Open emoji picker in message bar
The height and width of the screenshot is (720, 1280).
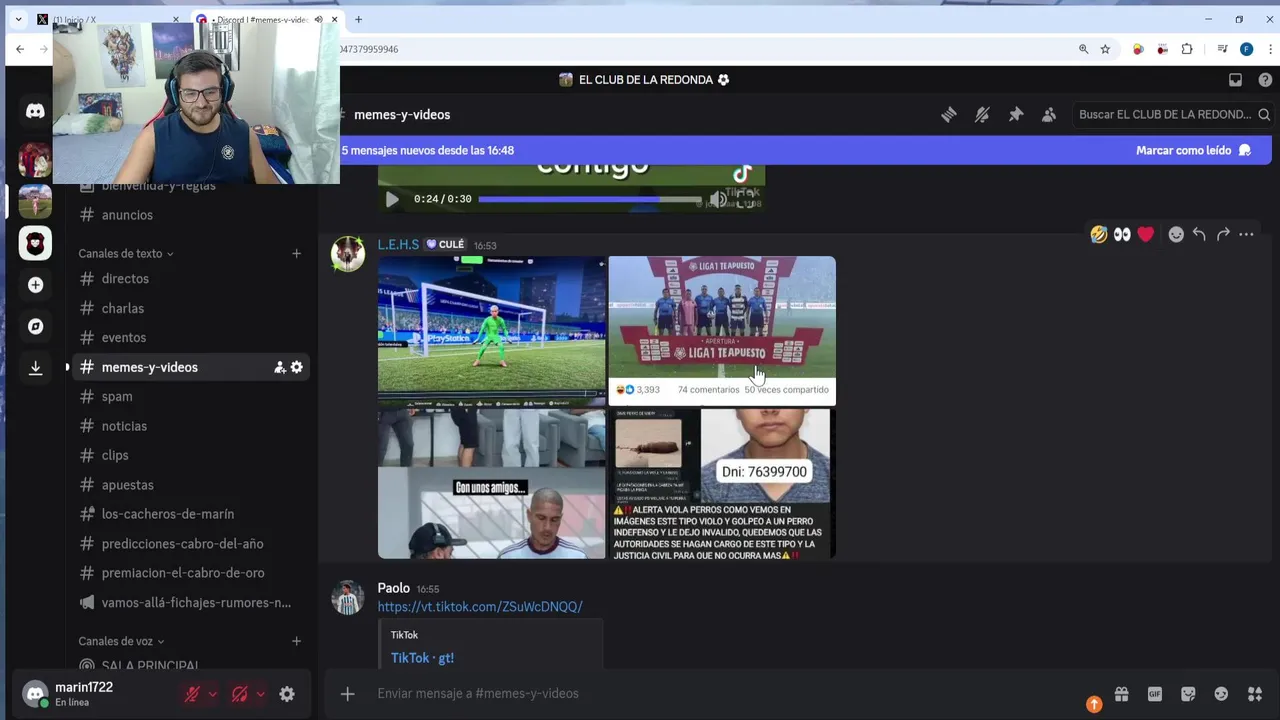[1221, 694]
